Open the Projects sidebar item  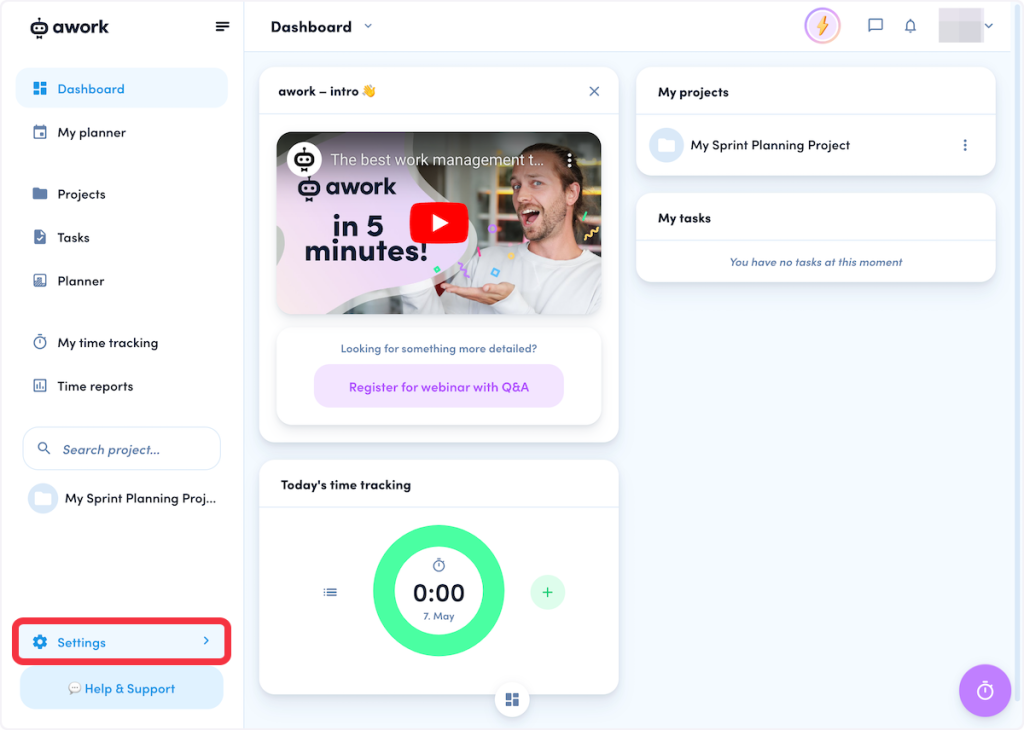click(x=81, y=194)
